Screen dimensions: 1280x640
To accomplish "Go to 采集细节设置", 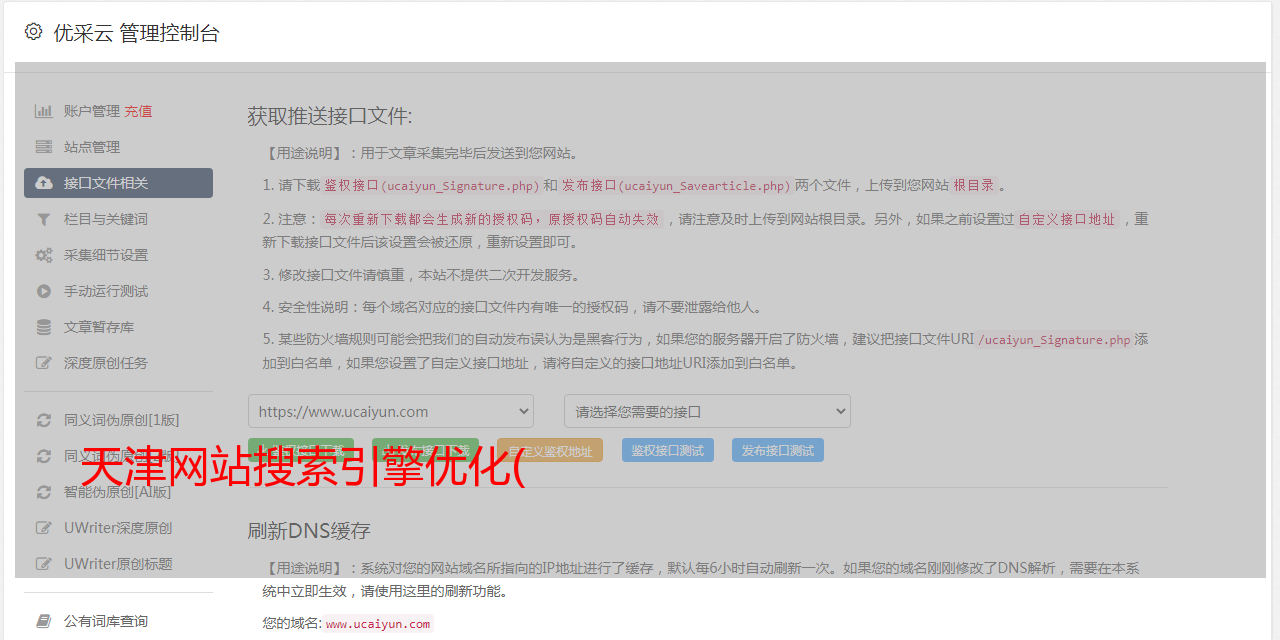I will coord(118,255).
